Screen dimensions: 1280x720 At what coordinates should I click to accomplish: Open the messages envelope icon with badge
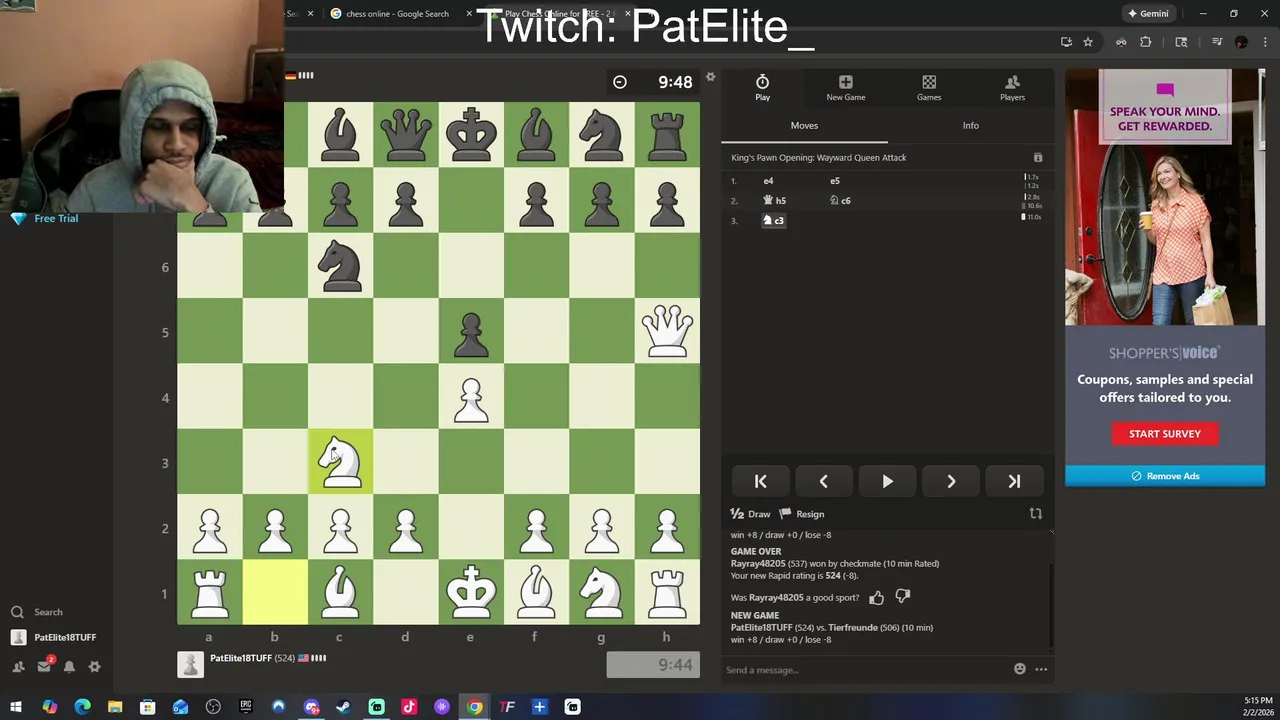tap(45, 666)
